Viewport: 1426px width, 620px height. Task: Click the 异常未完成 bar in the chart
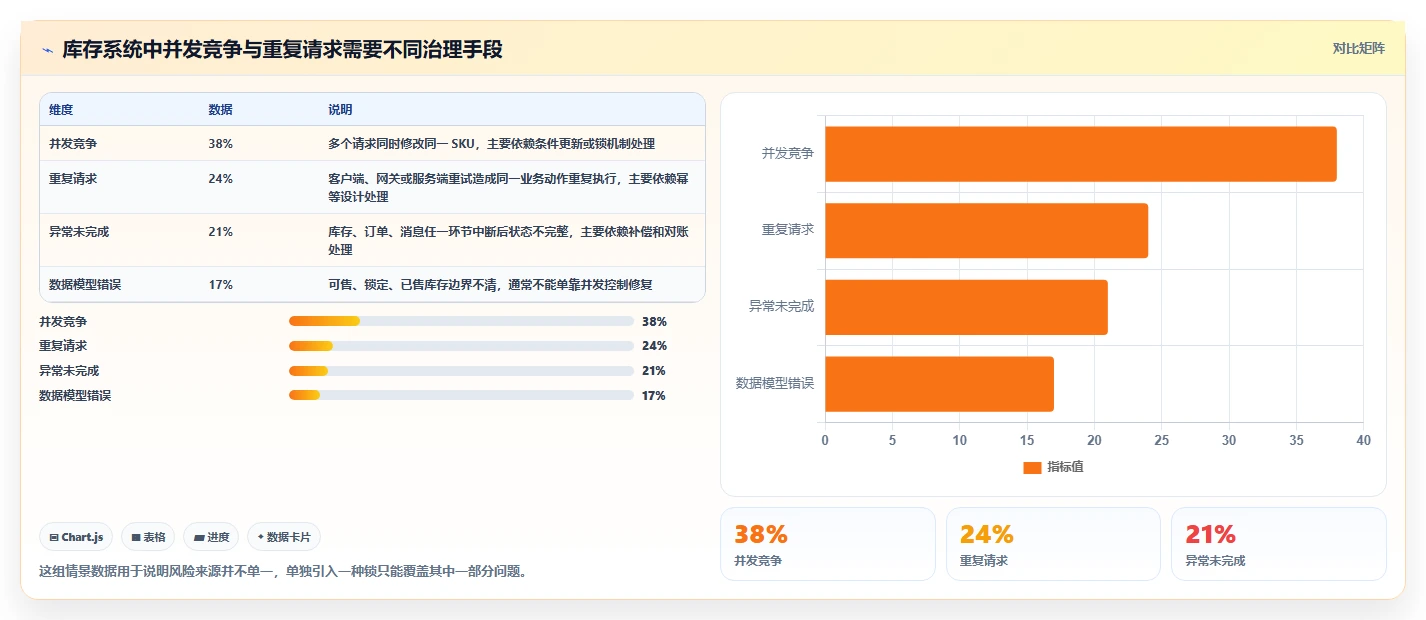966,307
